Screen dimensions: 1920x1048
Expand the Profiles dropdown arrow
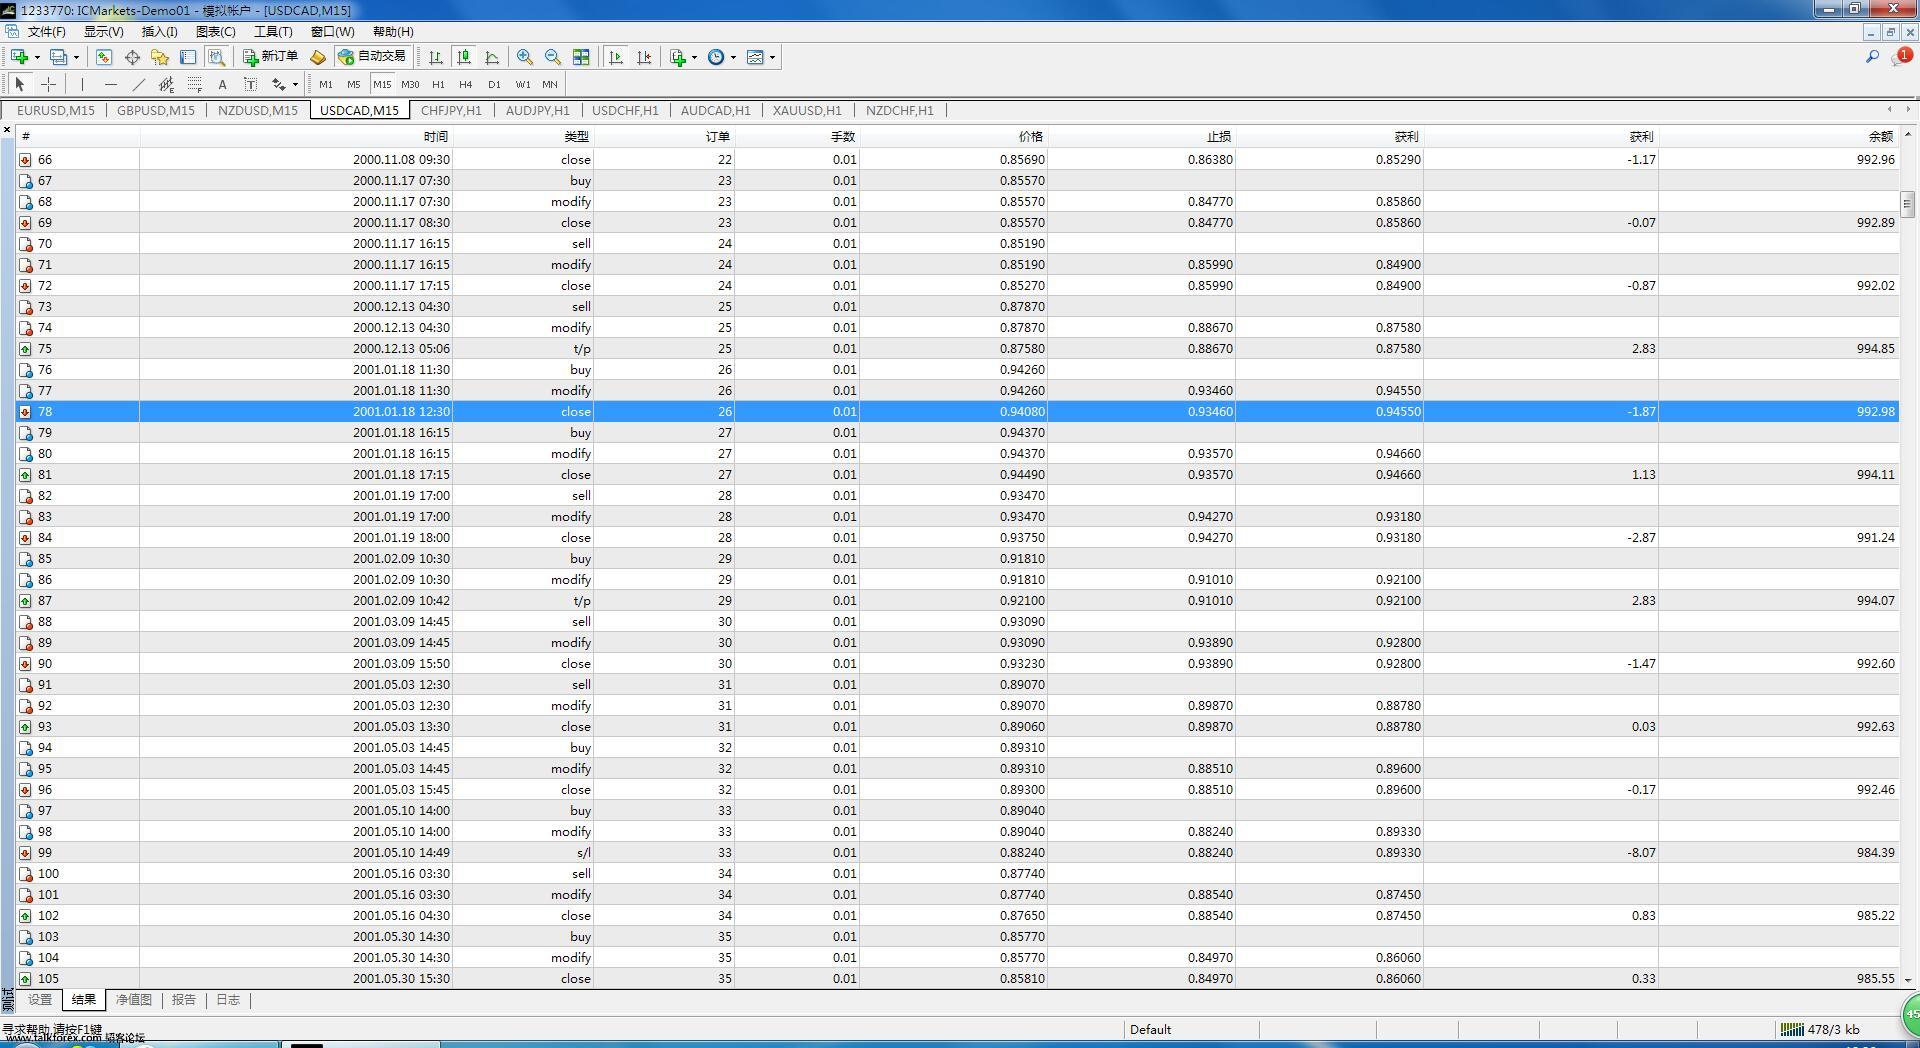(x=76, y=57)
